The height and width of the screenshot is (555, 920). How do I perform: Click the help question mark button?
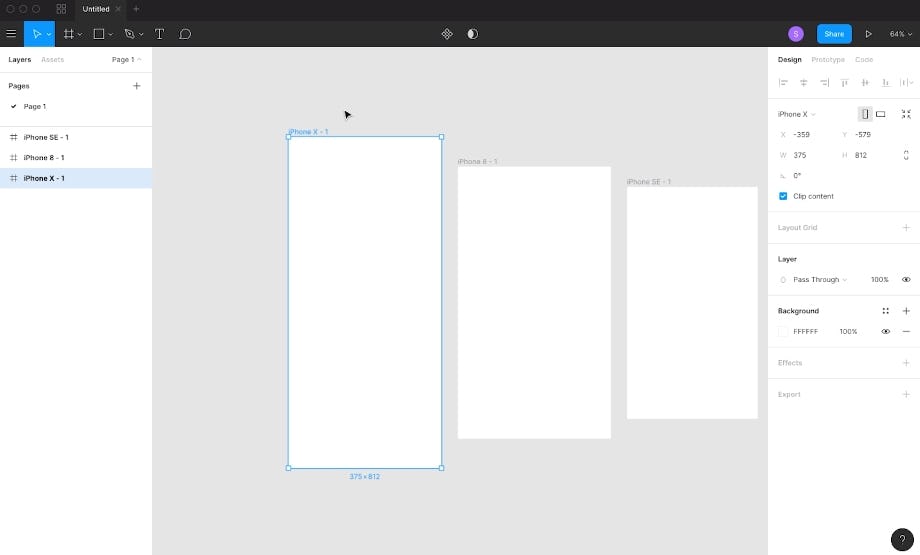[902, 539]
